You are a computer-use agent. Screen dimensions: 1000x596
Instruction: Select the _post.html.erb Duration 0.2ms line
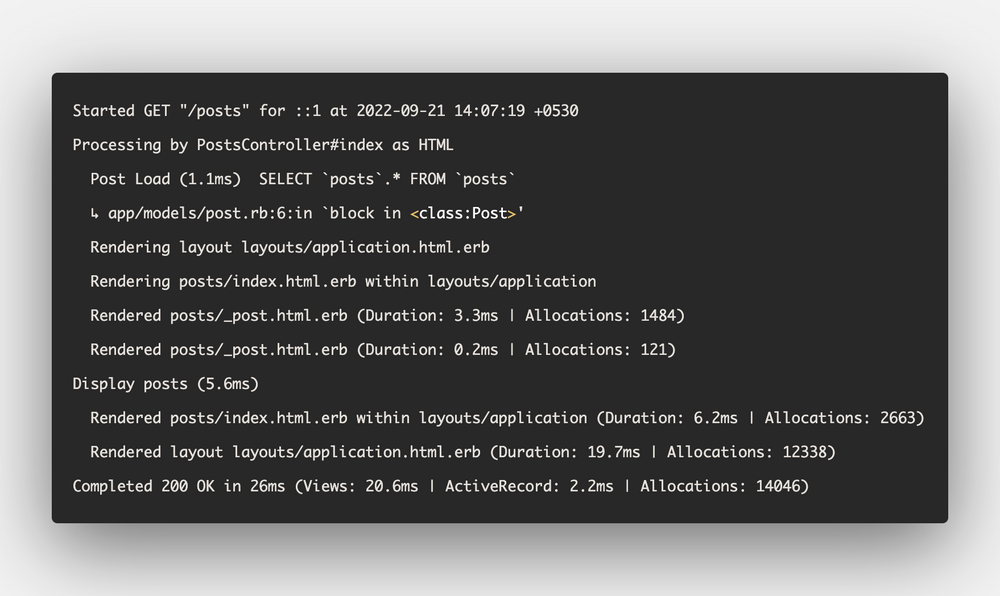383,350
